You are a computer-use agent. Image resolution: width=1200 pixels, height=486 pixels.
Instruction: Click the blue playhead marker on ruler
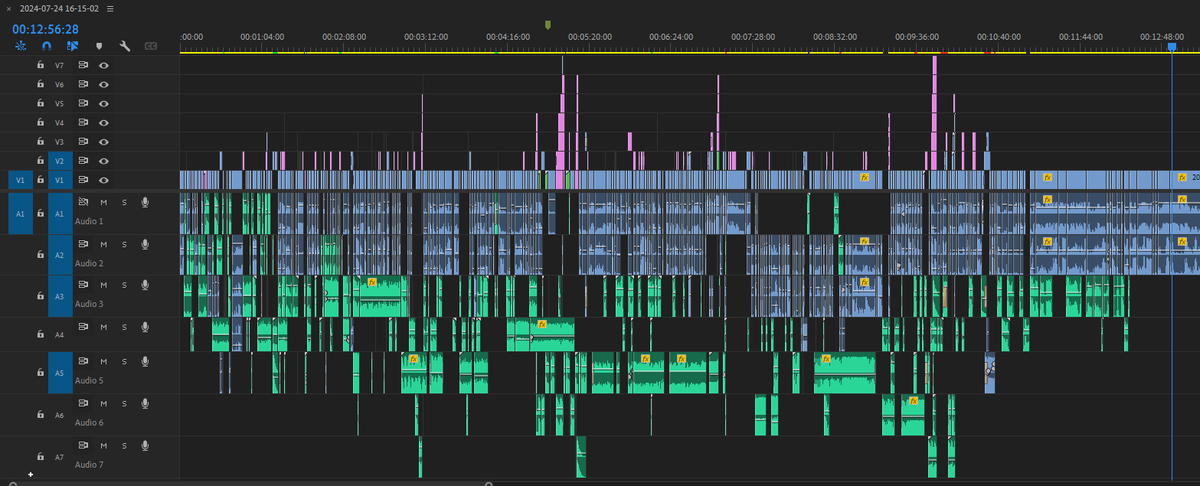coord(1172,46)
